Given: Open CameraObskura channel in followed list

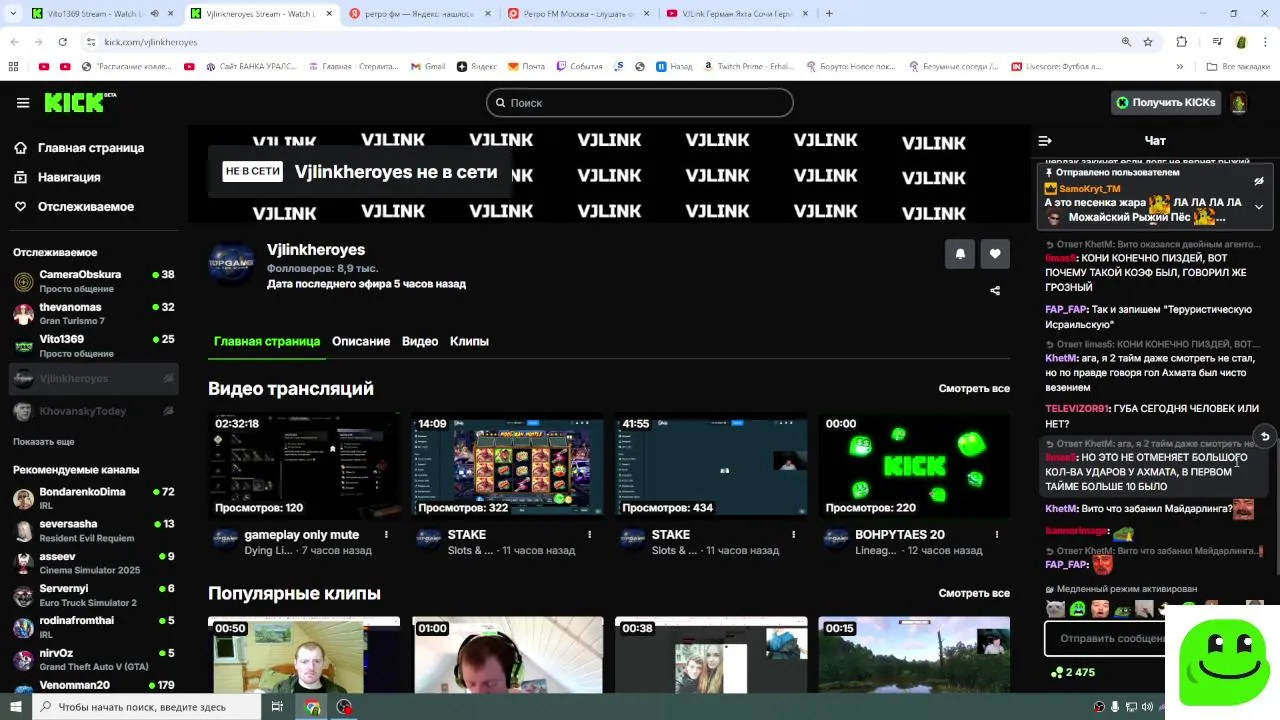Looking at the screenshot, I should 94,281.
